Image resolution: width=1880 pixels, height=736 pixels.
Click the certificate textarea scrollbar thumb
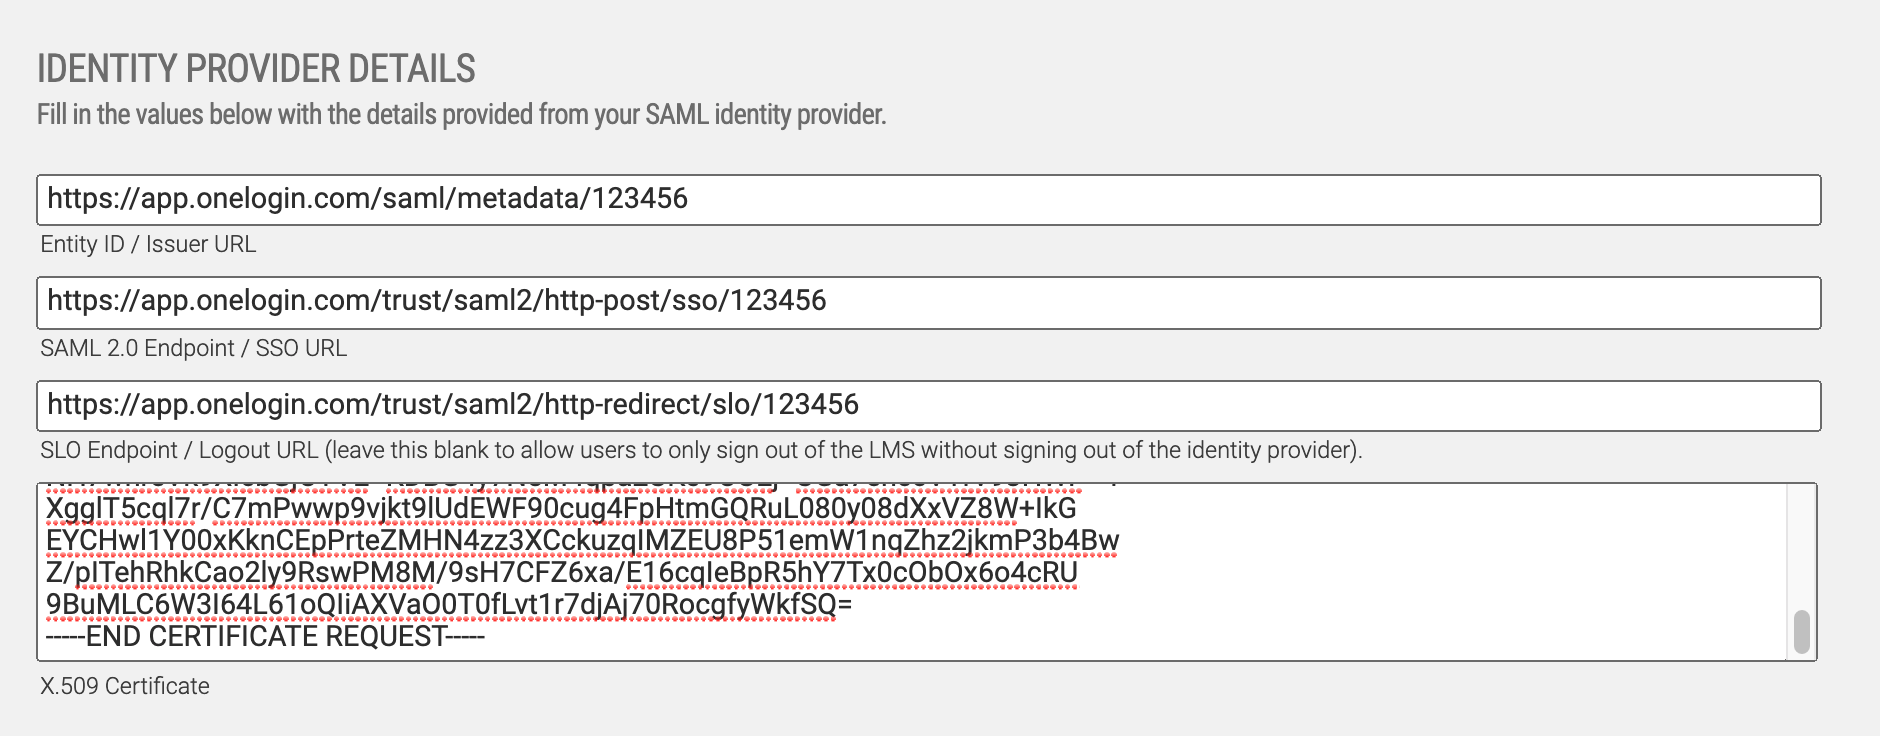(x=1802, y=632)
